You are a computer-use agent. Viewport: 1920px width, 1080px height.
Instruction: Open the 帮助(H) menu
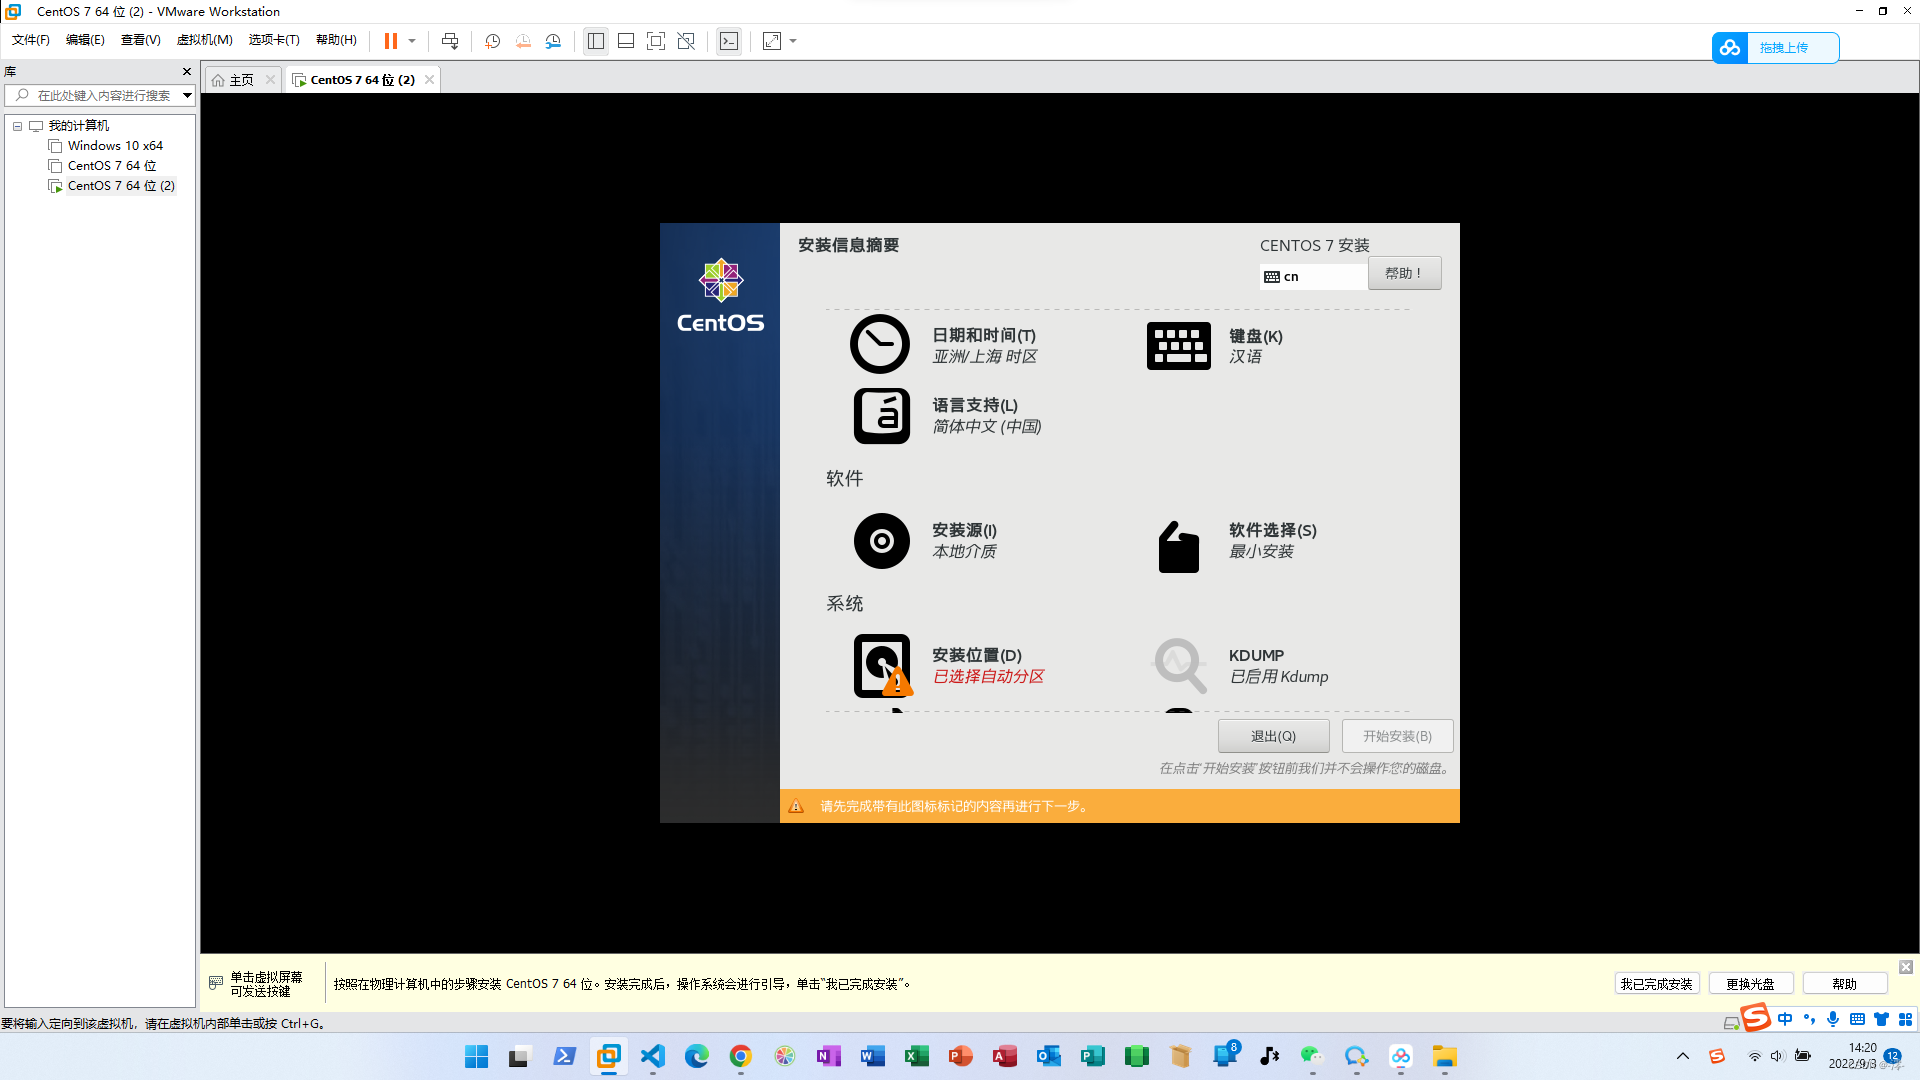(336, 40)
